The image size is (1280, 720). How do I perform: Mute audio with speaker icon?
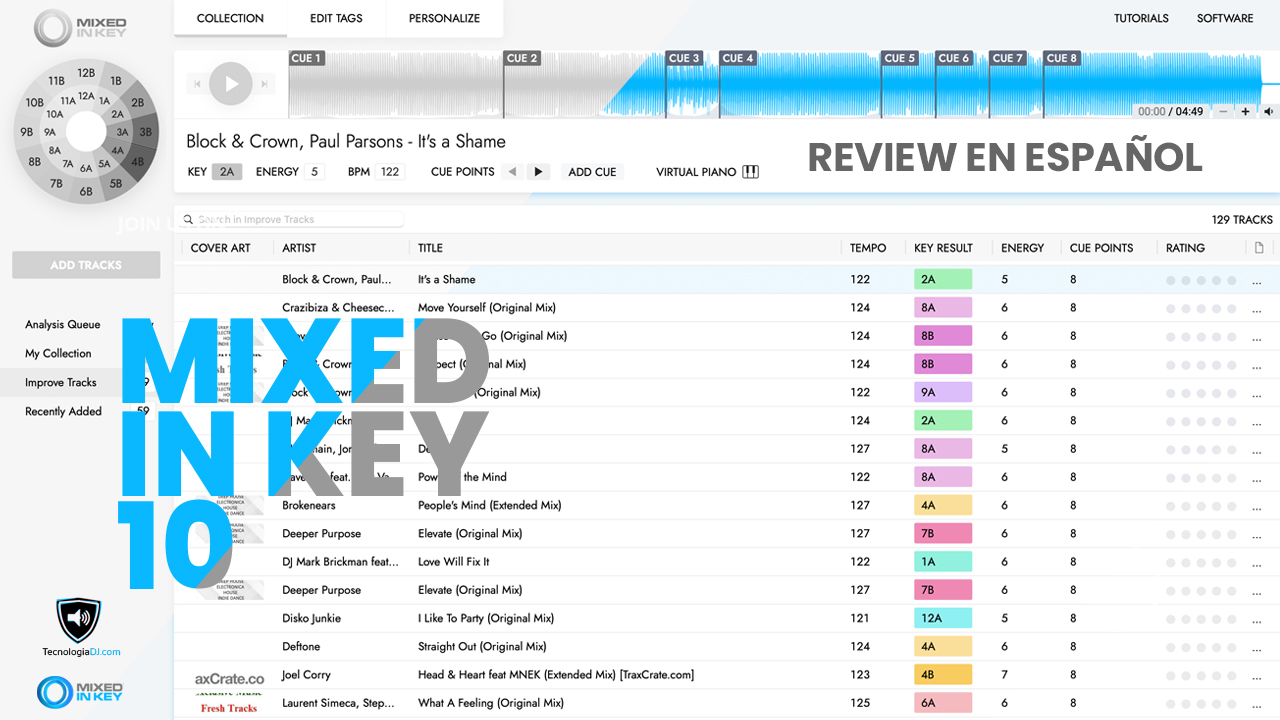[x=1268, y=112]
